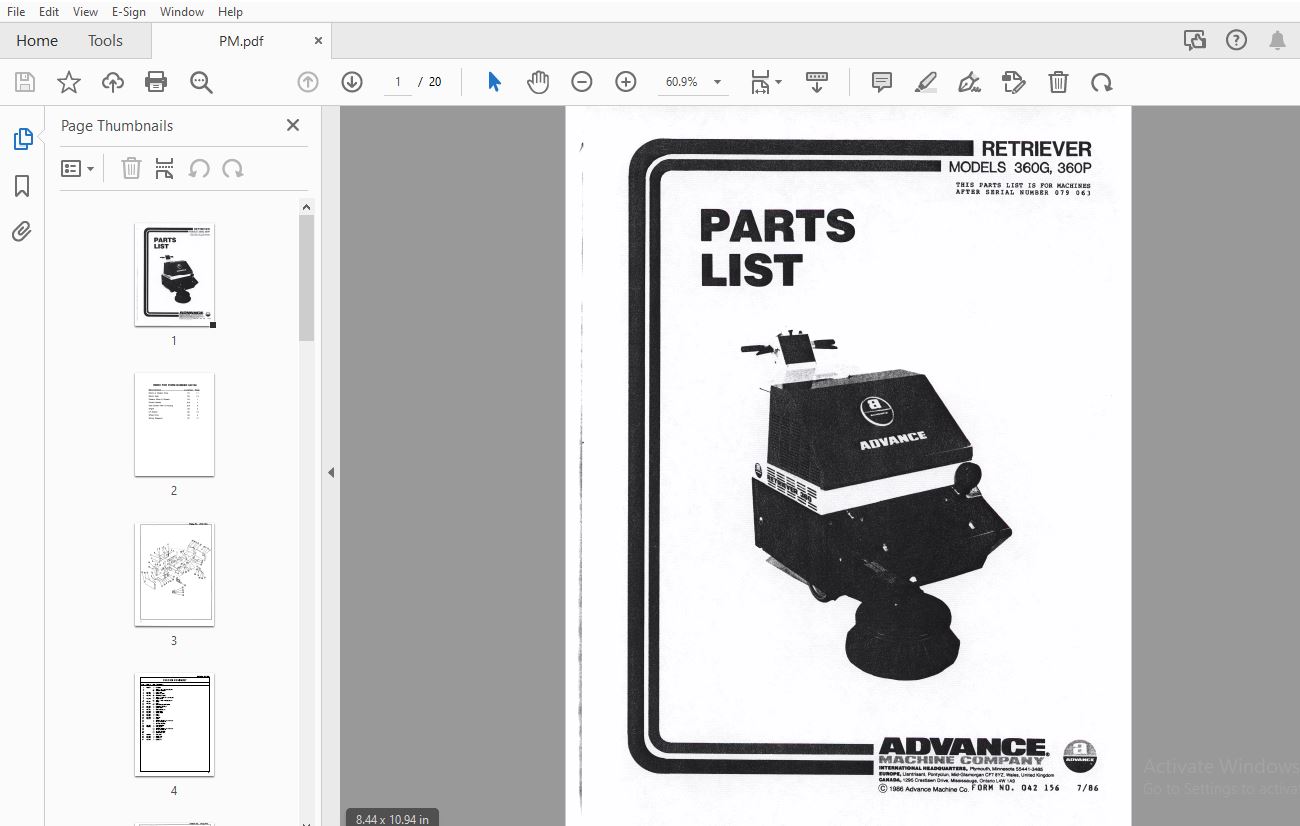Select the PM.pdf document tab
Image resolution: width=1300 pixels, height=826 pixels.
pyautogui.click(x=241, y=41)
